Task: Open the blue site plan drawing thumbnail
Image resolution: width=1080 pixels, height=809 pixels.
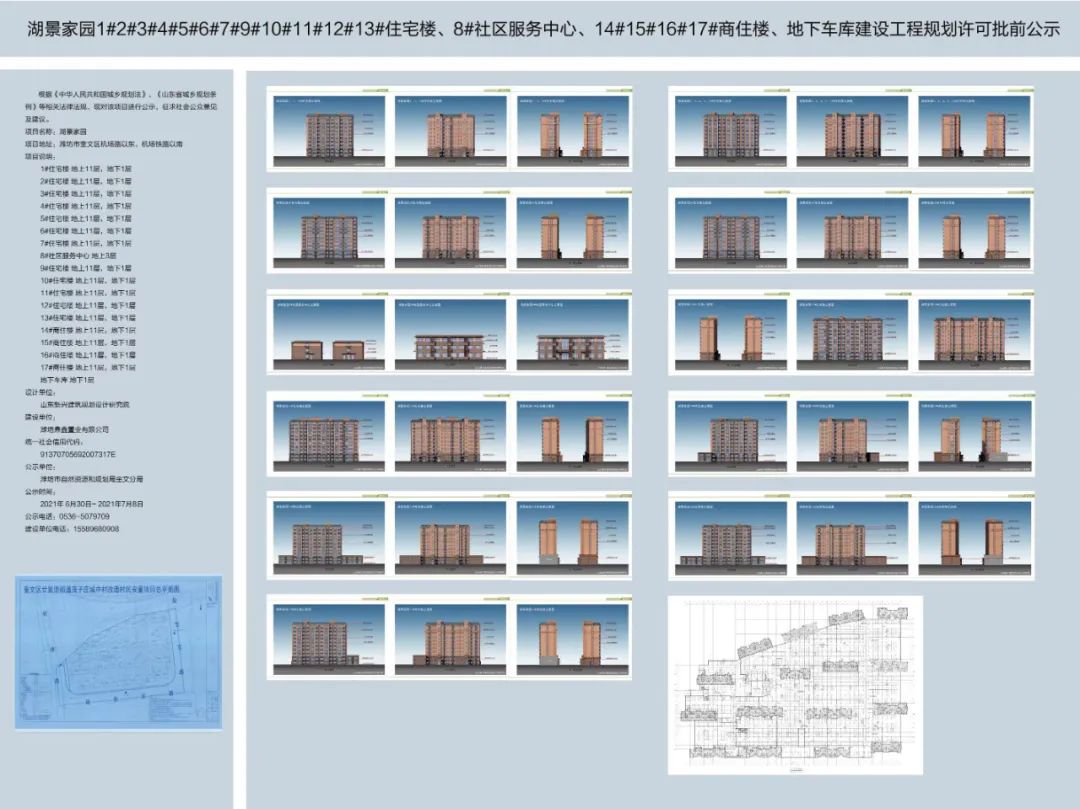Action: coord(118,652)
